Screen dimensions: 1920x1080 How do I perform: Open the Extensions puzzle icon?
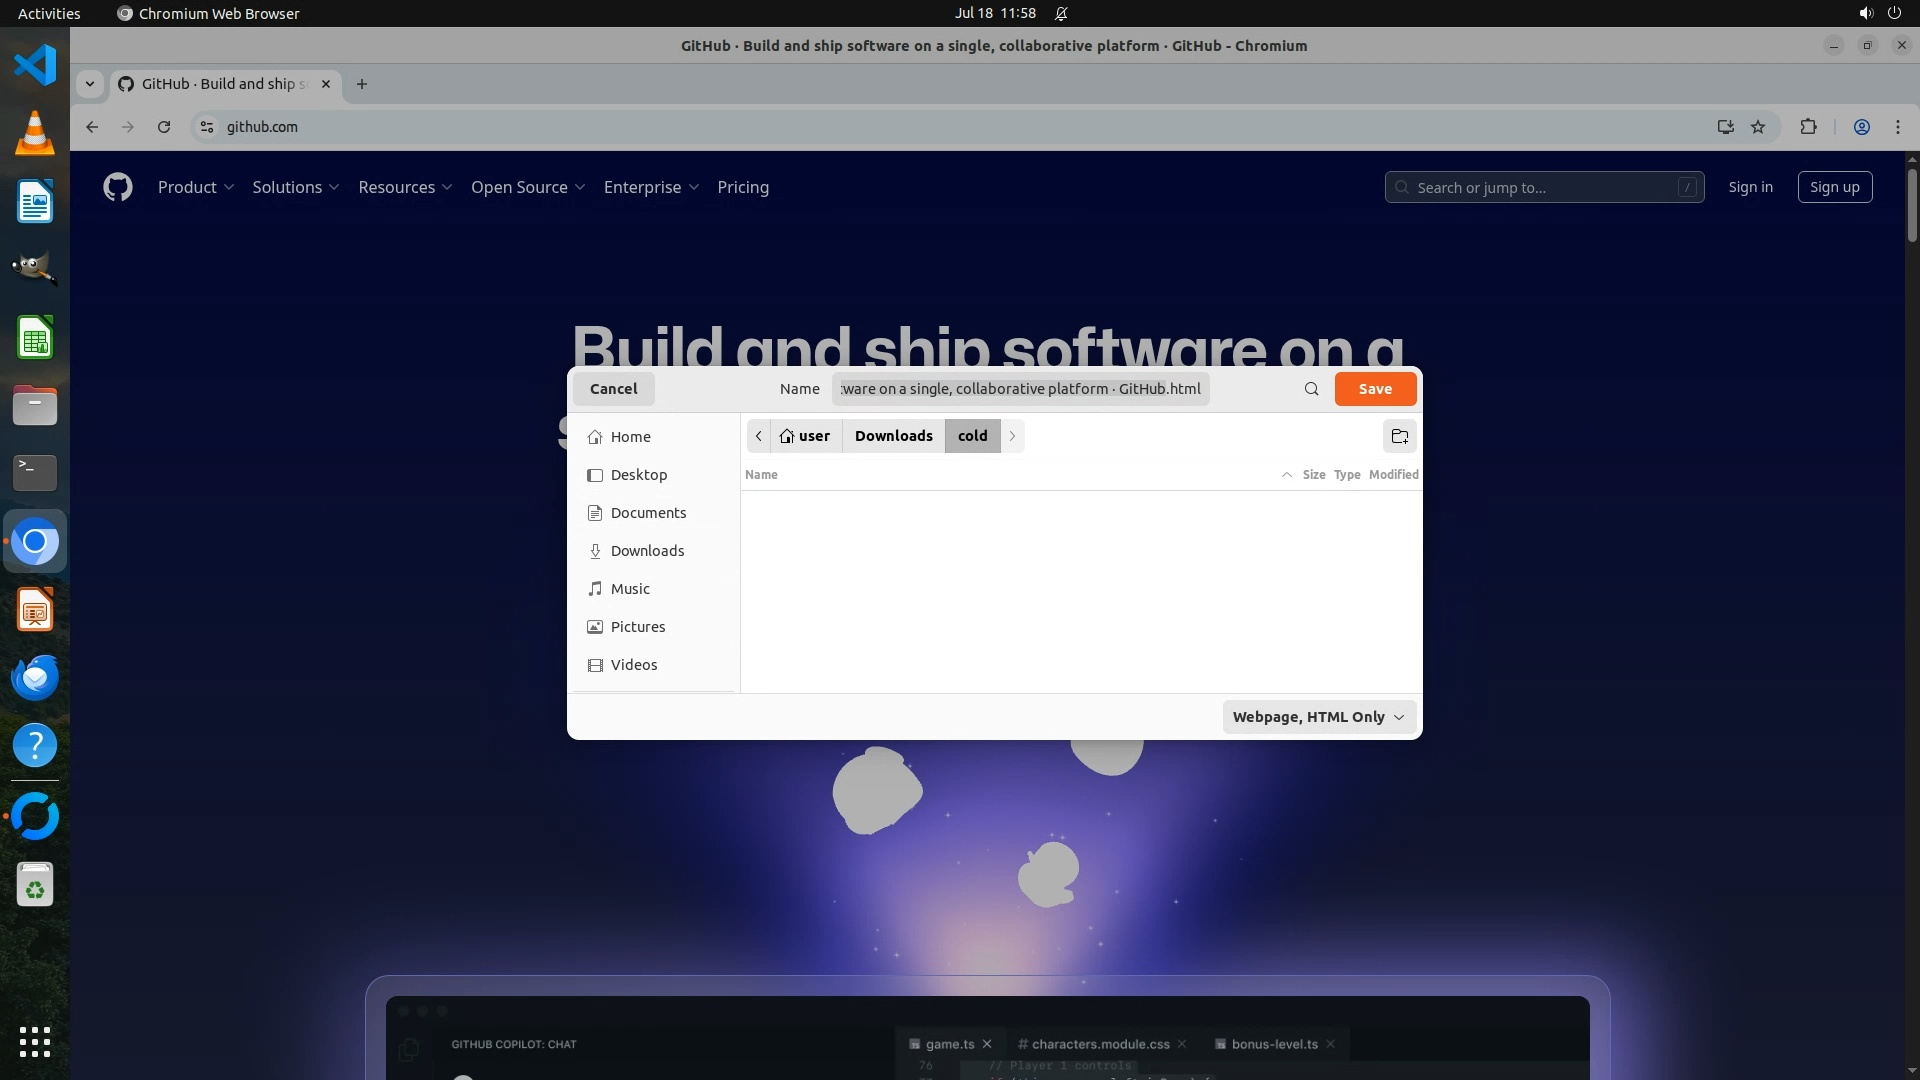[1808, 127]
